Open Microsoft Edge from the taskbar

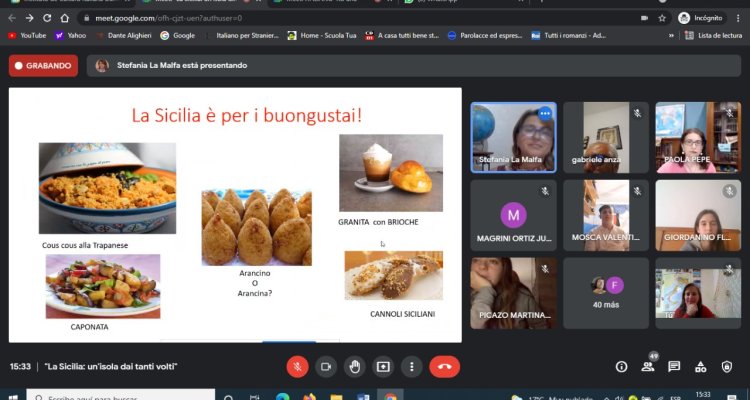click(283, 397)
